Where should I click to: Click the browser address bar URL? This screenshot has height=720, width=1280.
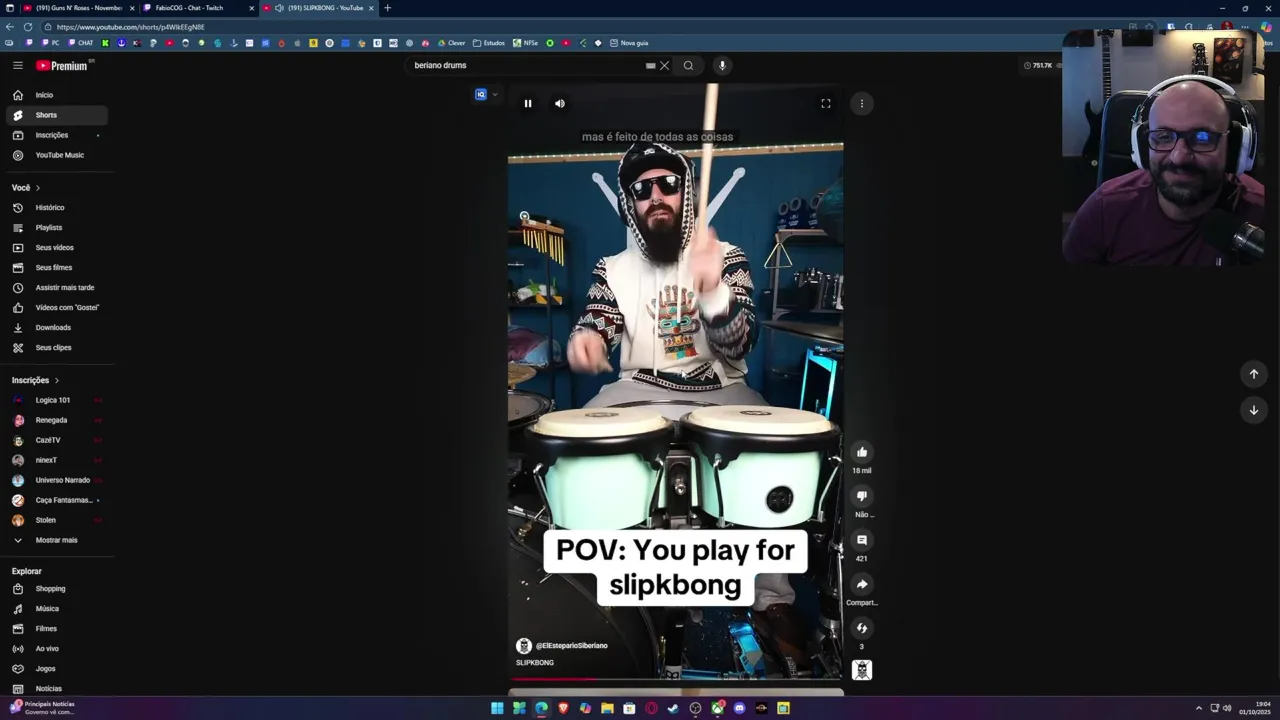click(x=130, y=27)
